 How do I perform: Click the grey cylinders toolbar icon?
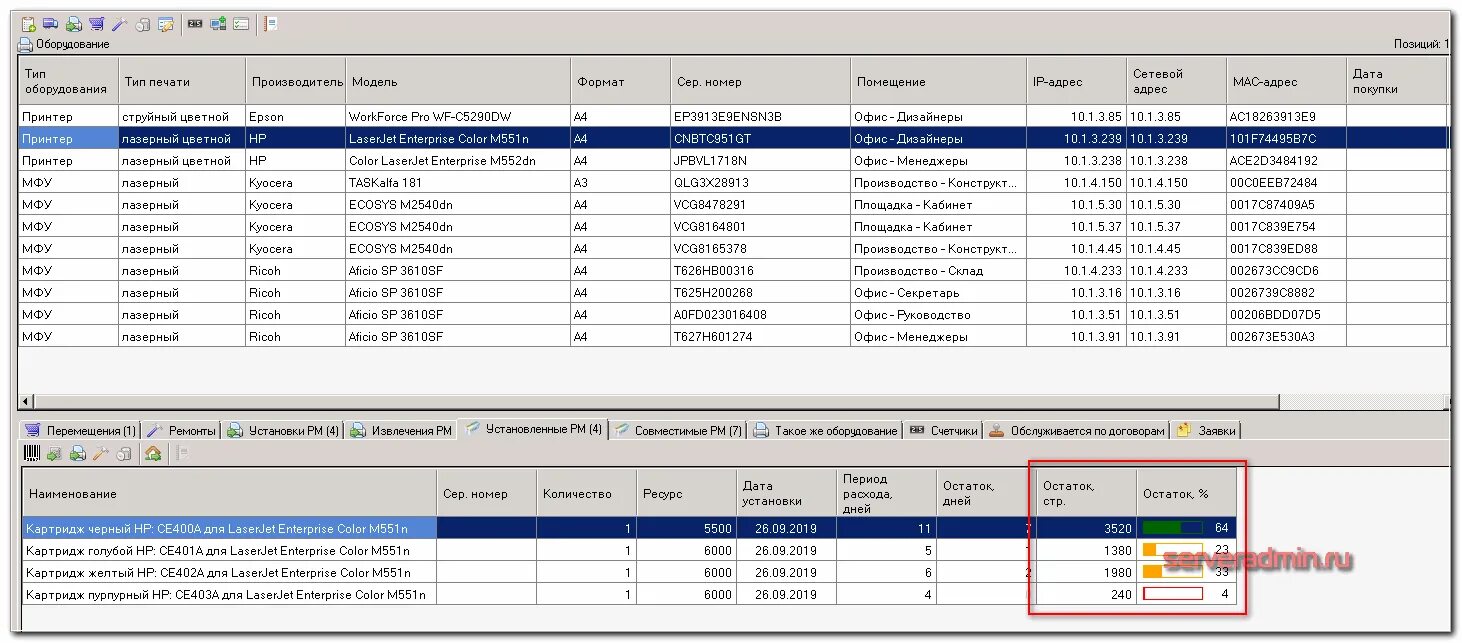click(143, 24)
